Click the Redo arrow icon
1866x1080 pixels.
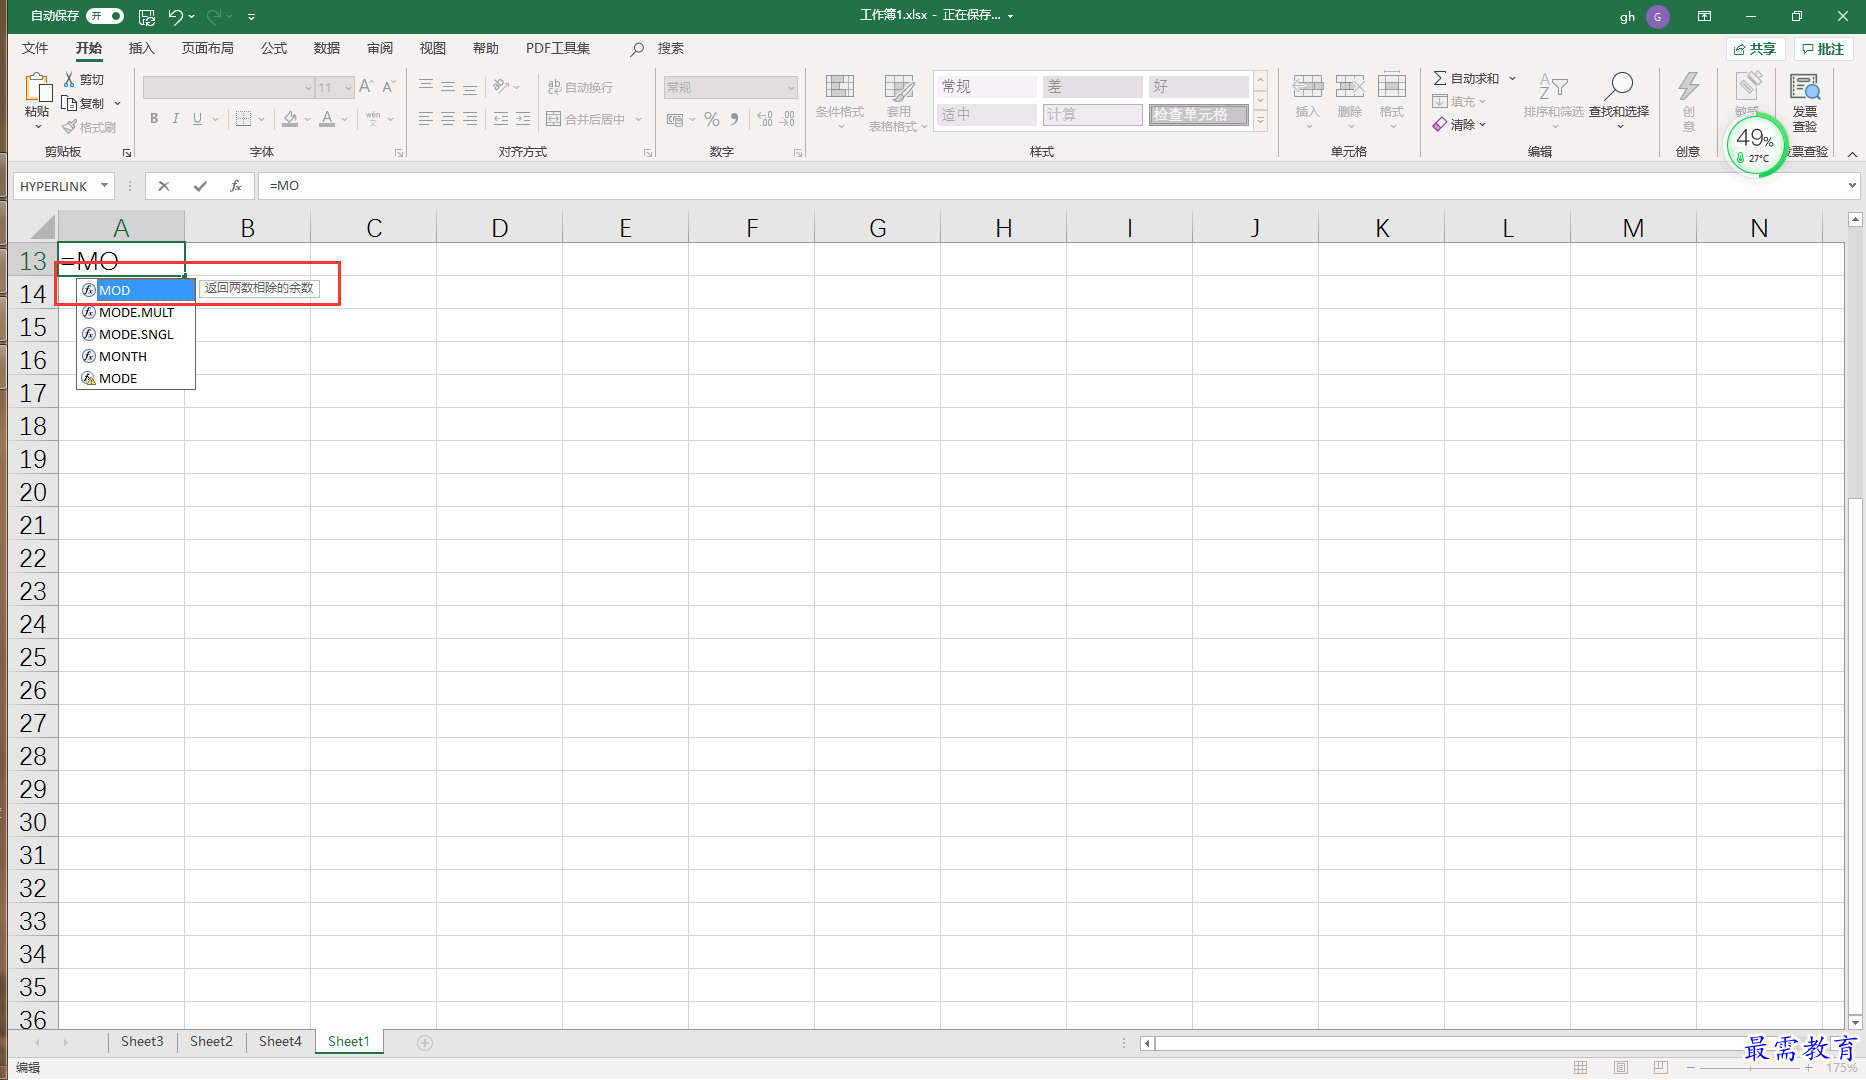(x=214, y=16)
